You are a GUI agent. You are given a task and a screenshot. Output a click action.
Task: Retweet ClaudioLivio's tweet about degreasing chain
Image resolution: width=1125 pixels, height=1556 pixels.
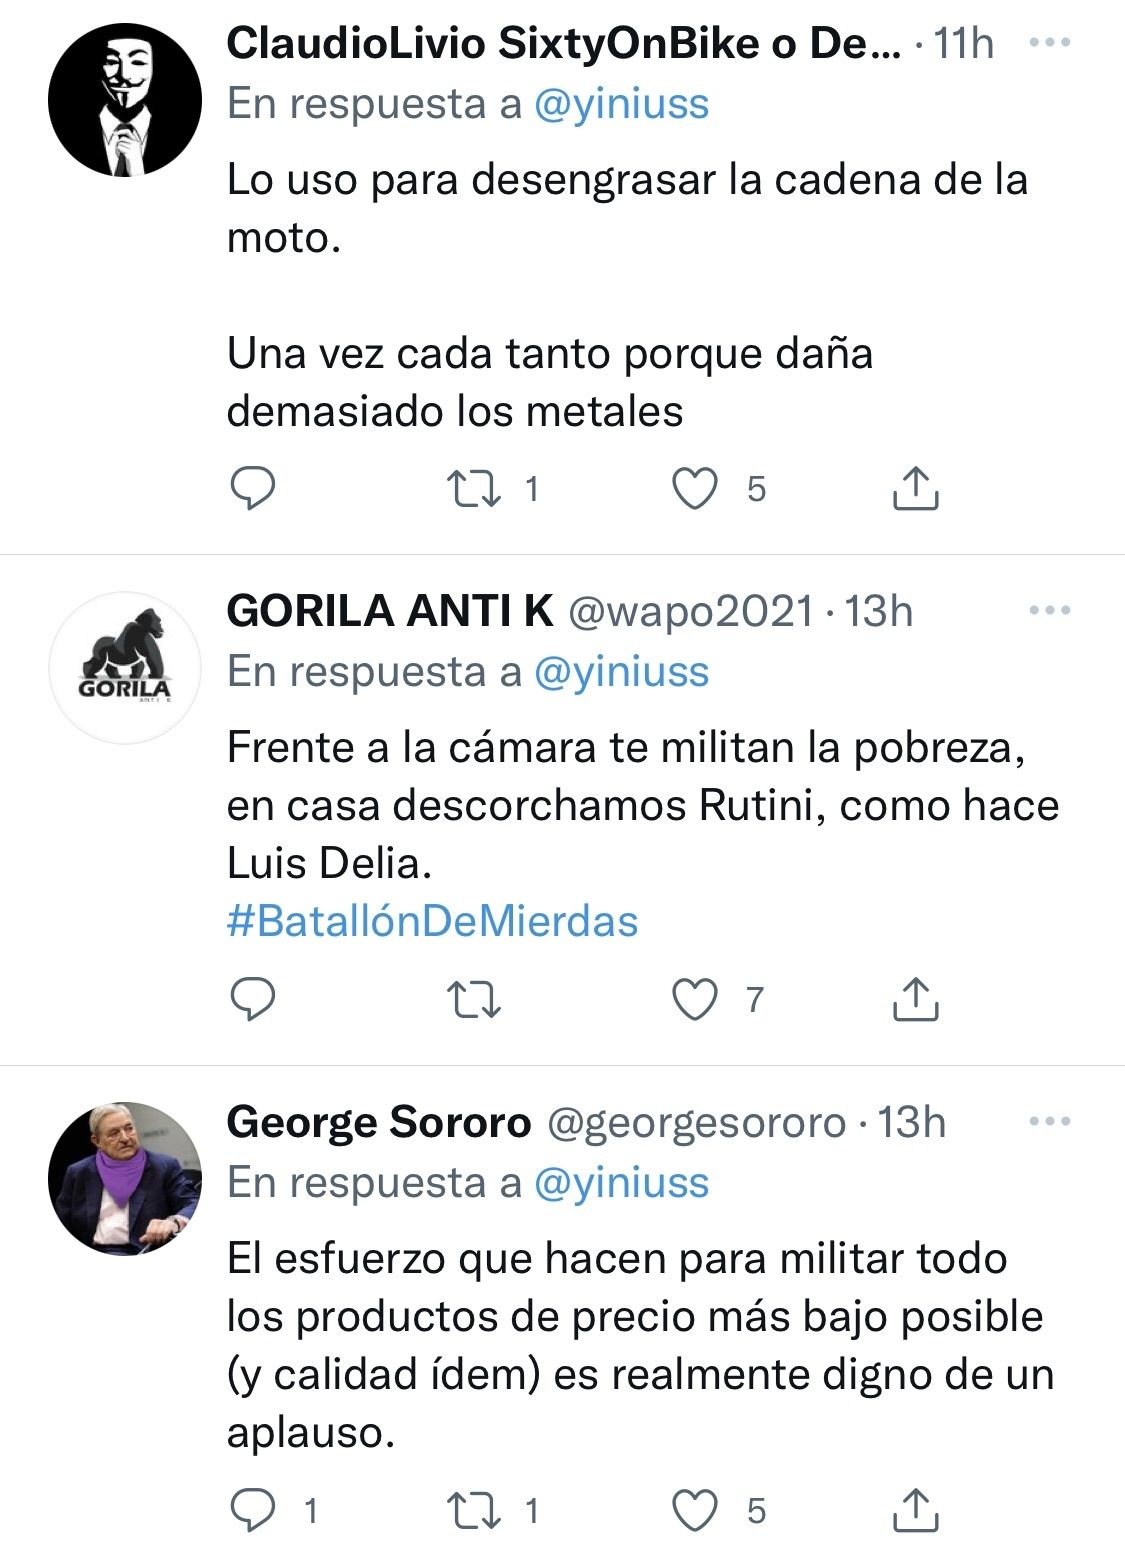click(474, 488)
